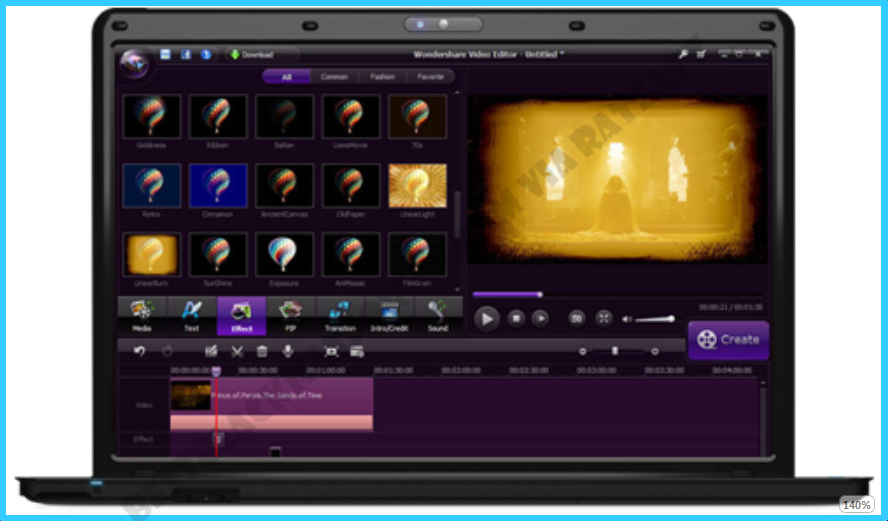This screenshot has width=888, height=521.
Task: Mute the preview speaker icon
Action: [x=626, y=319]
